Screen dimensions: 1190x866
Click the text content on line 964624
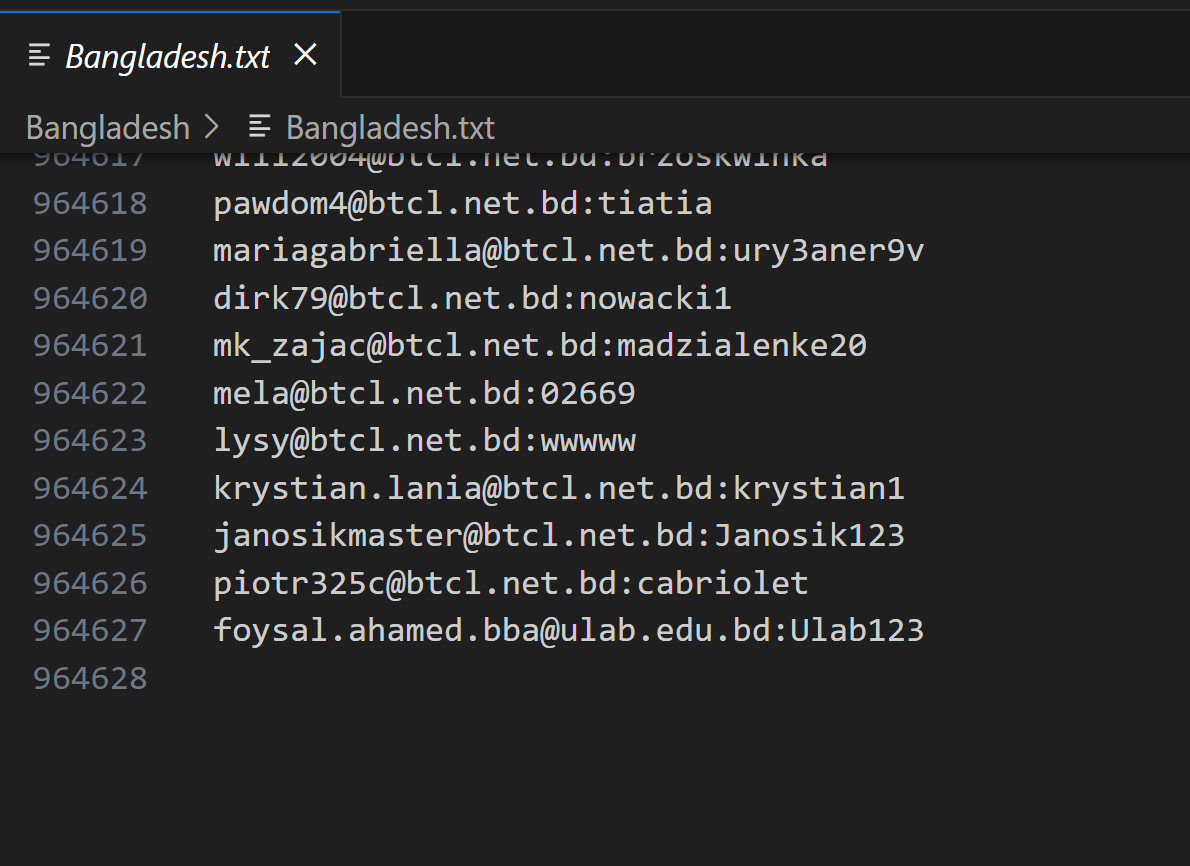[558, 488]
